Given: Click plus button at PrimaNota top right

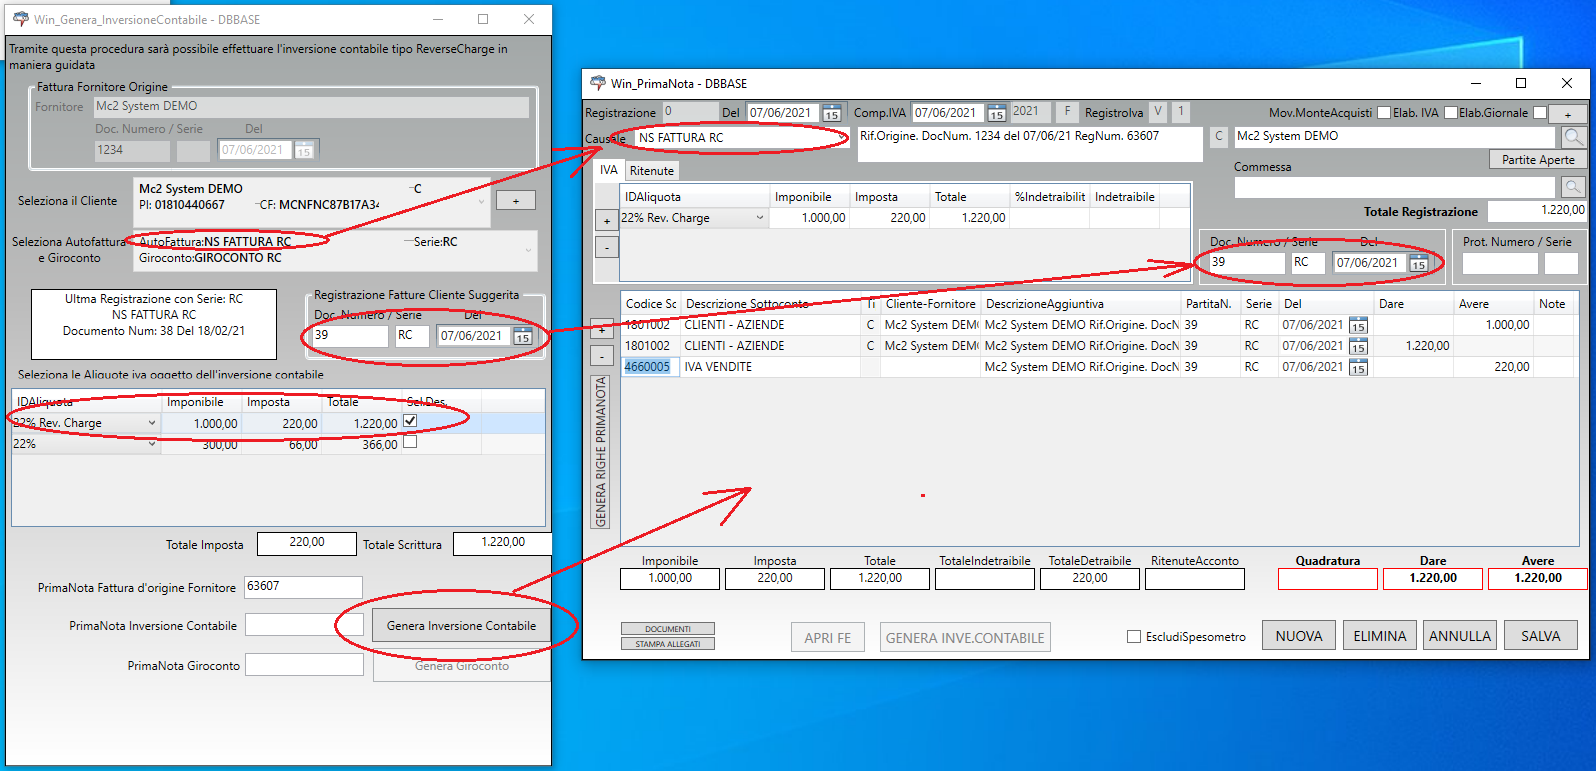Looking at the screenshot, I should (x=1568, y=114).
